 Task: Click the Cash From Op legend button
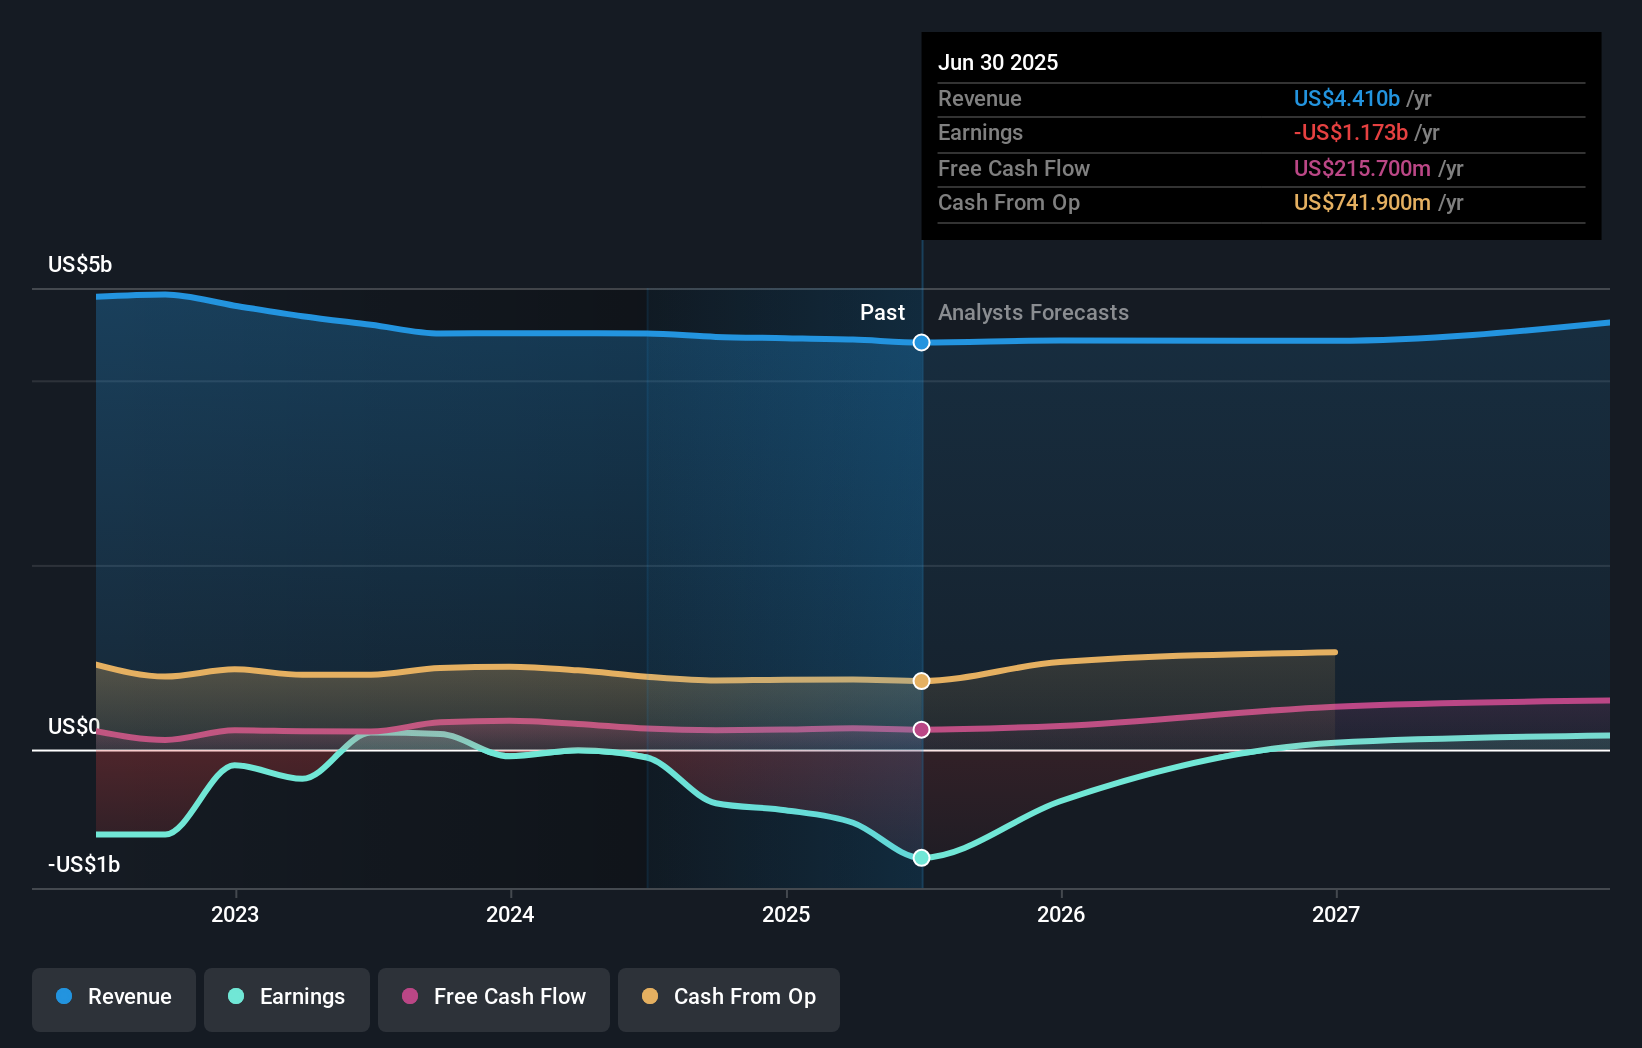click(x=729, y=998)
